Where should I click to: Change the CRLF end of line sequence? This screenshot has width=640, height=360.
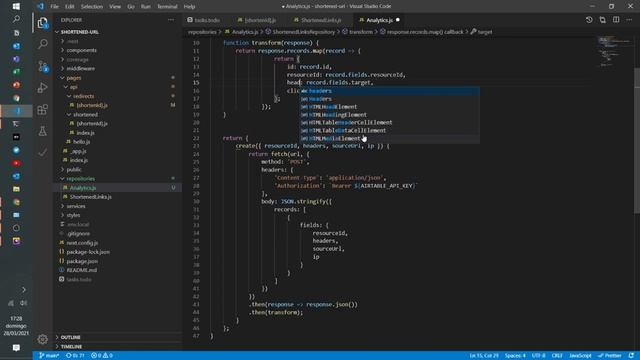557,356
